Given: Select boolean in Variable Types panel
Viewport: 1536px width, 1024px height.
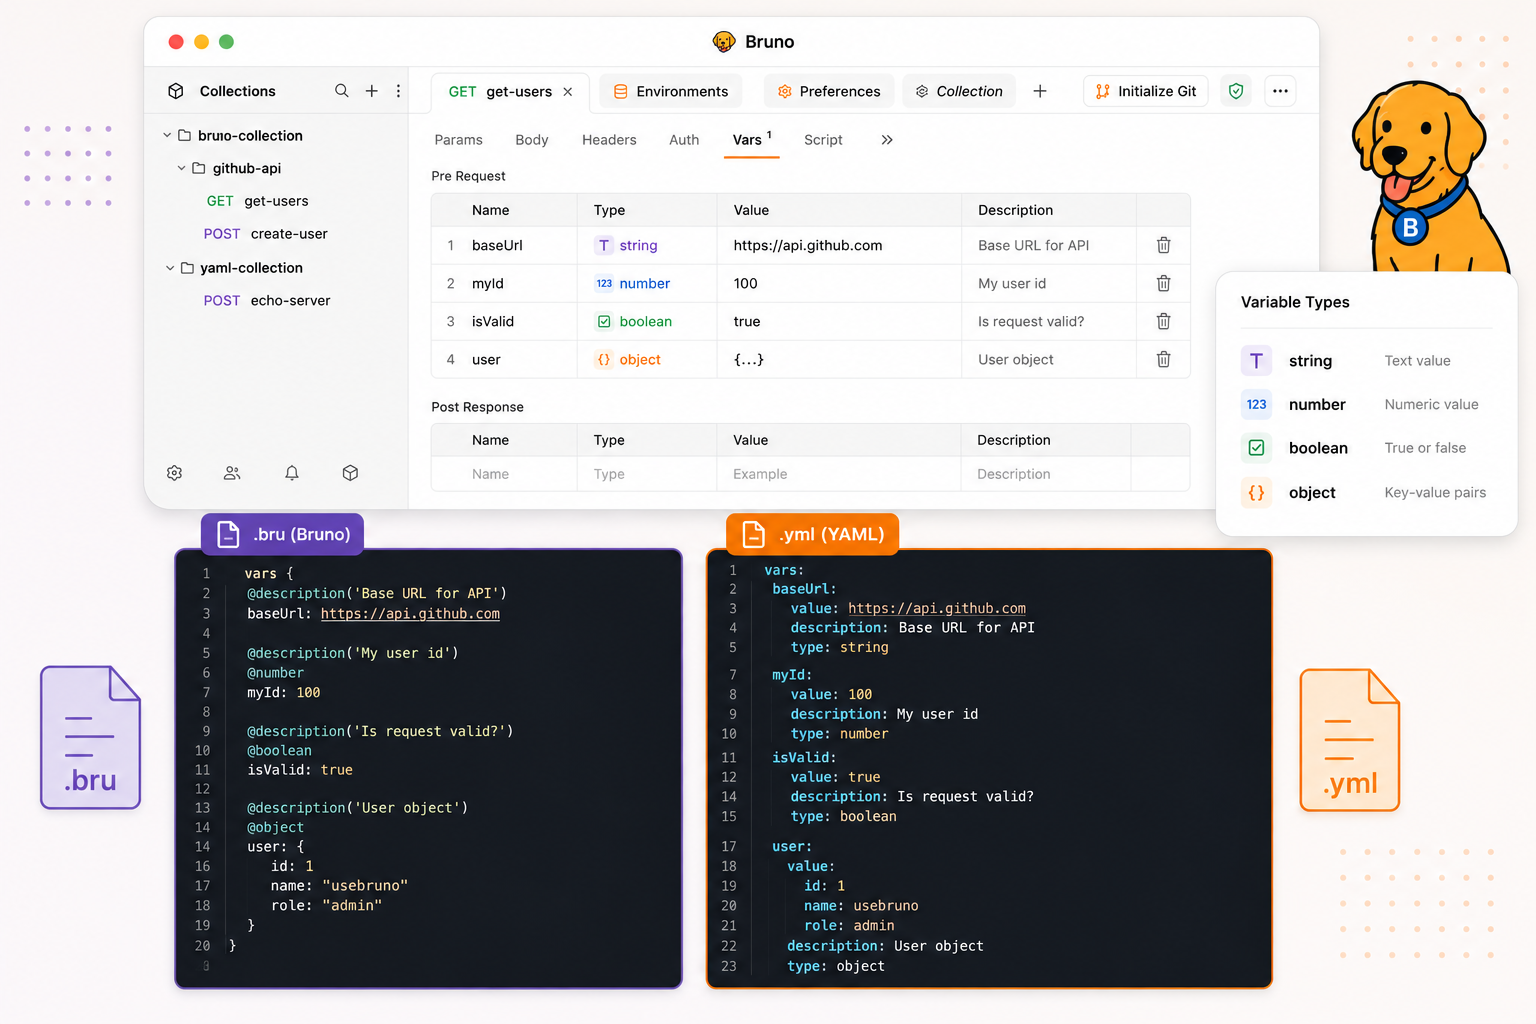Looking at the screenshot, I should pos(1366,448).
